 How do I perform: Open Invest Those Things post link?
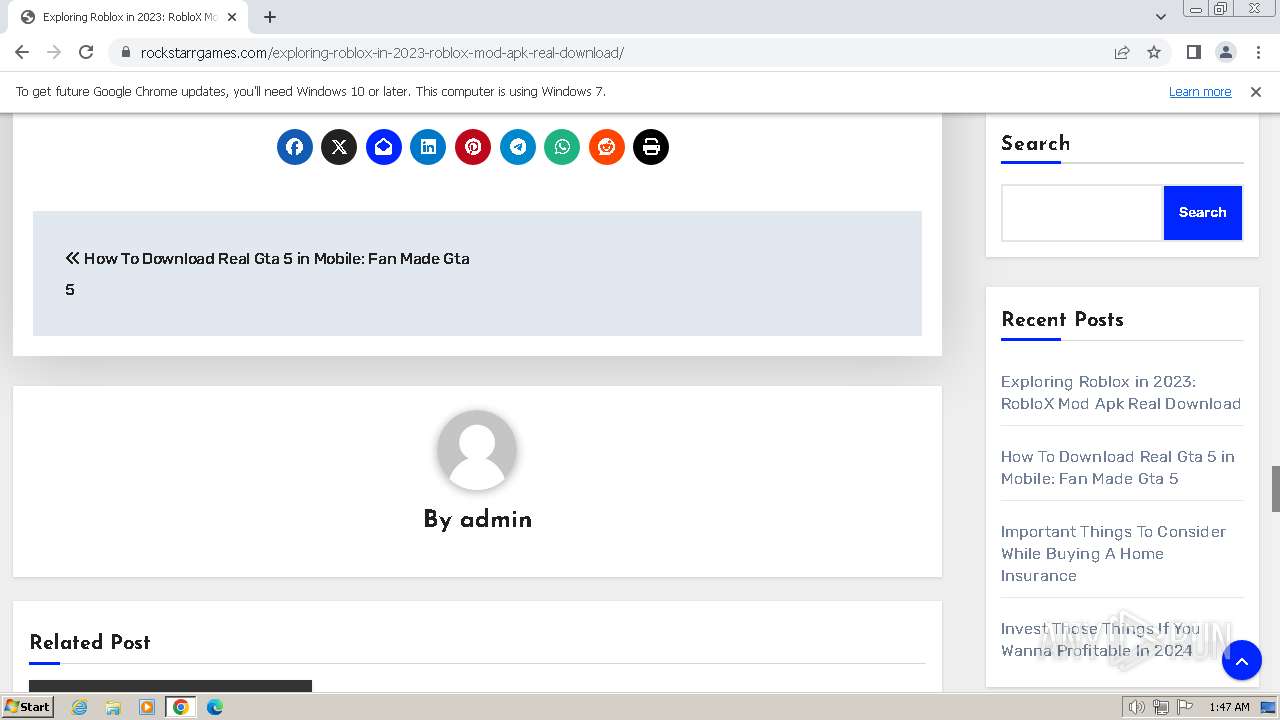(1100, 639)
